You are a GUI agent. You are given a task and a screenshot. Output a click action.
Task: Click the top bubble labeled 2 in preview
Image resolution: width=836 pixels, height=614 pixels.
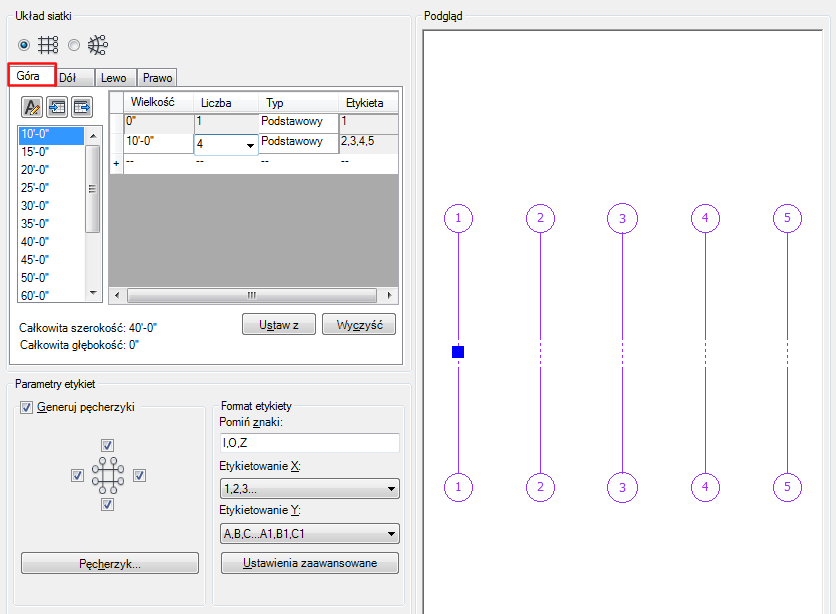[541, 218]
